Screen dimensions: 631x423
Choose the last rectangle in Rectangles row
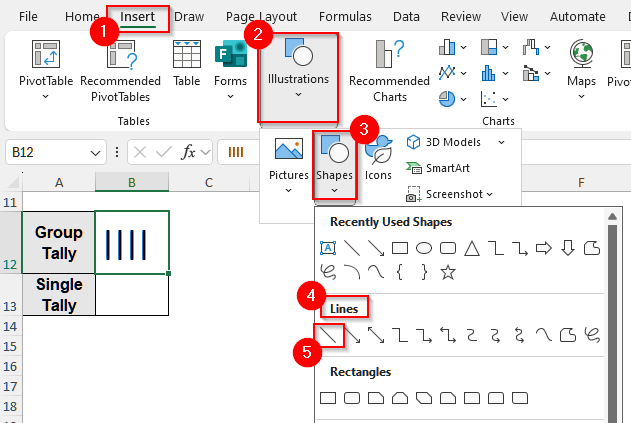pyautogui.click(x=520, y=398)
